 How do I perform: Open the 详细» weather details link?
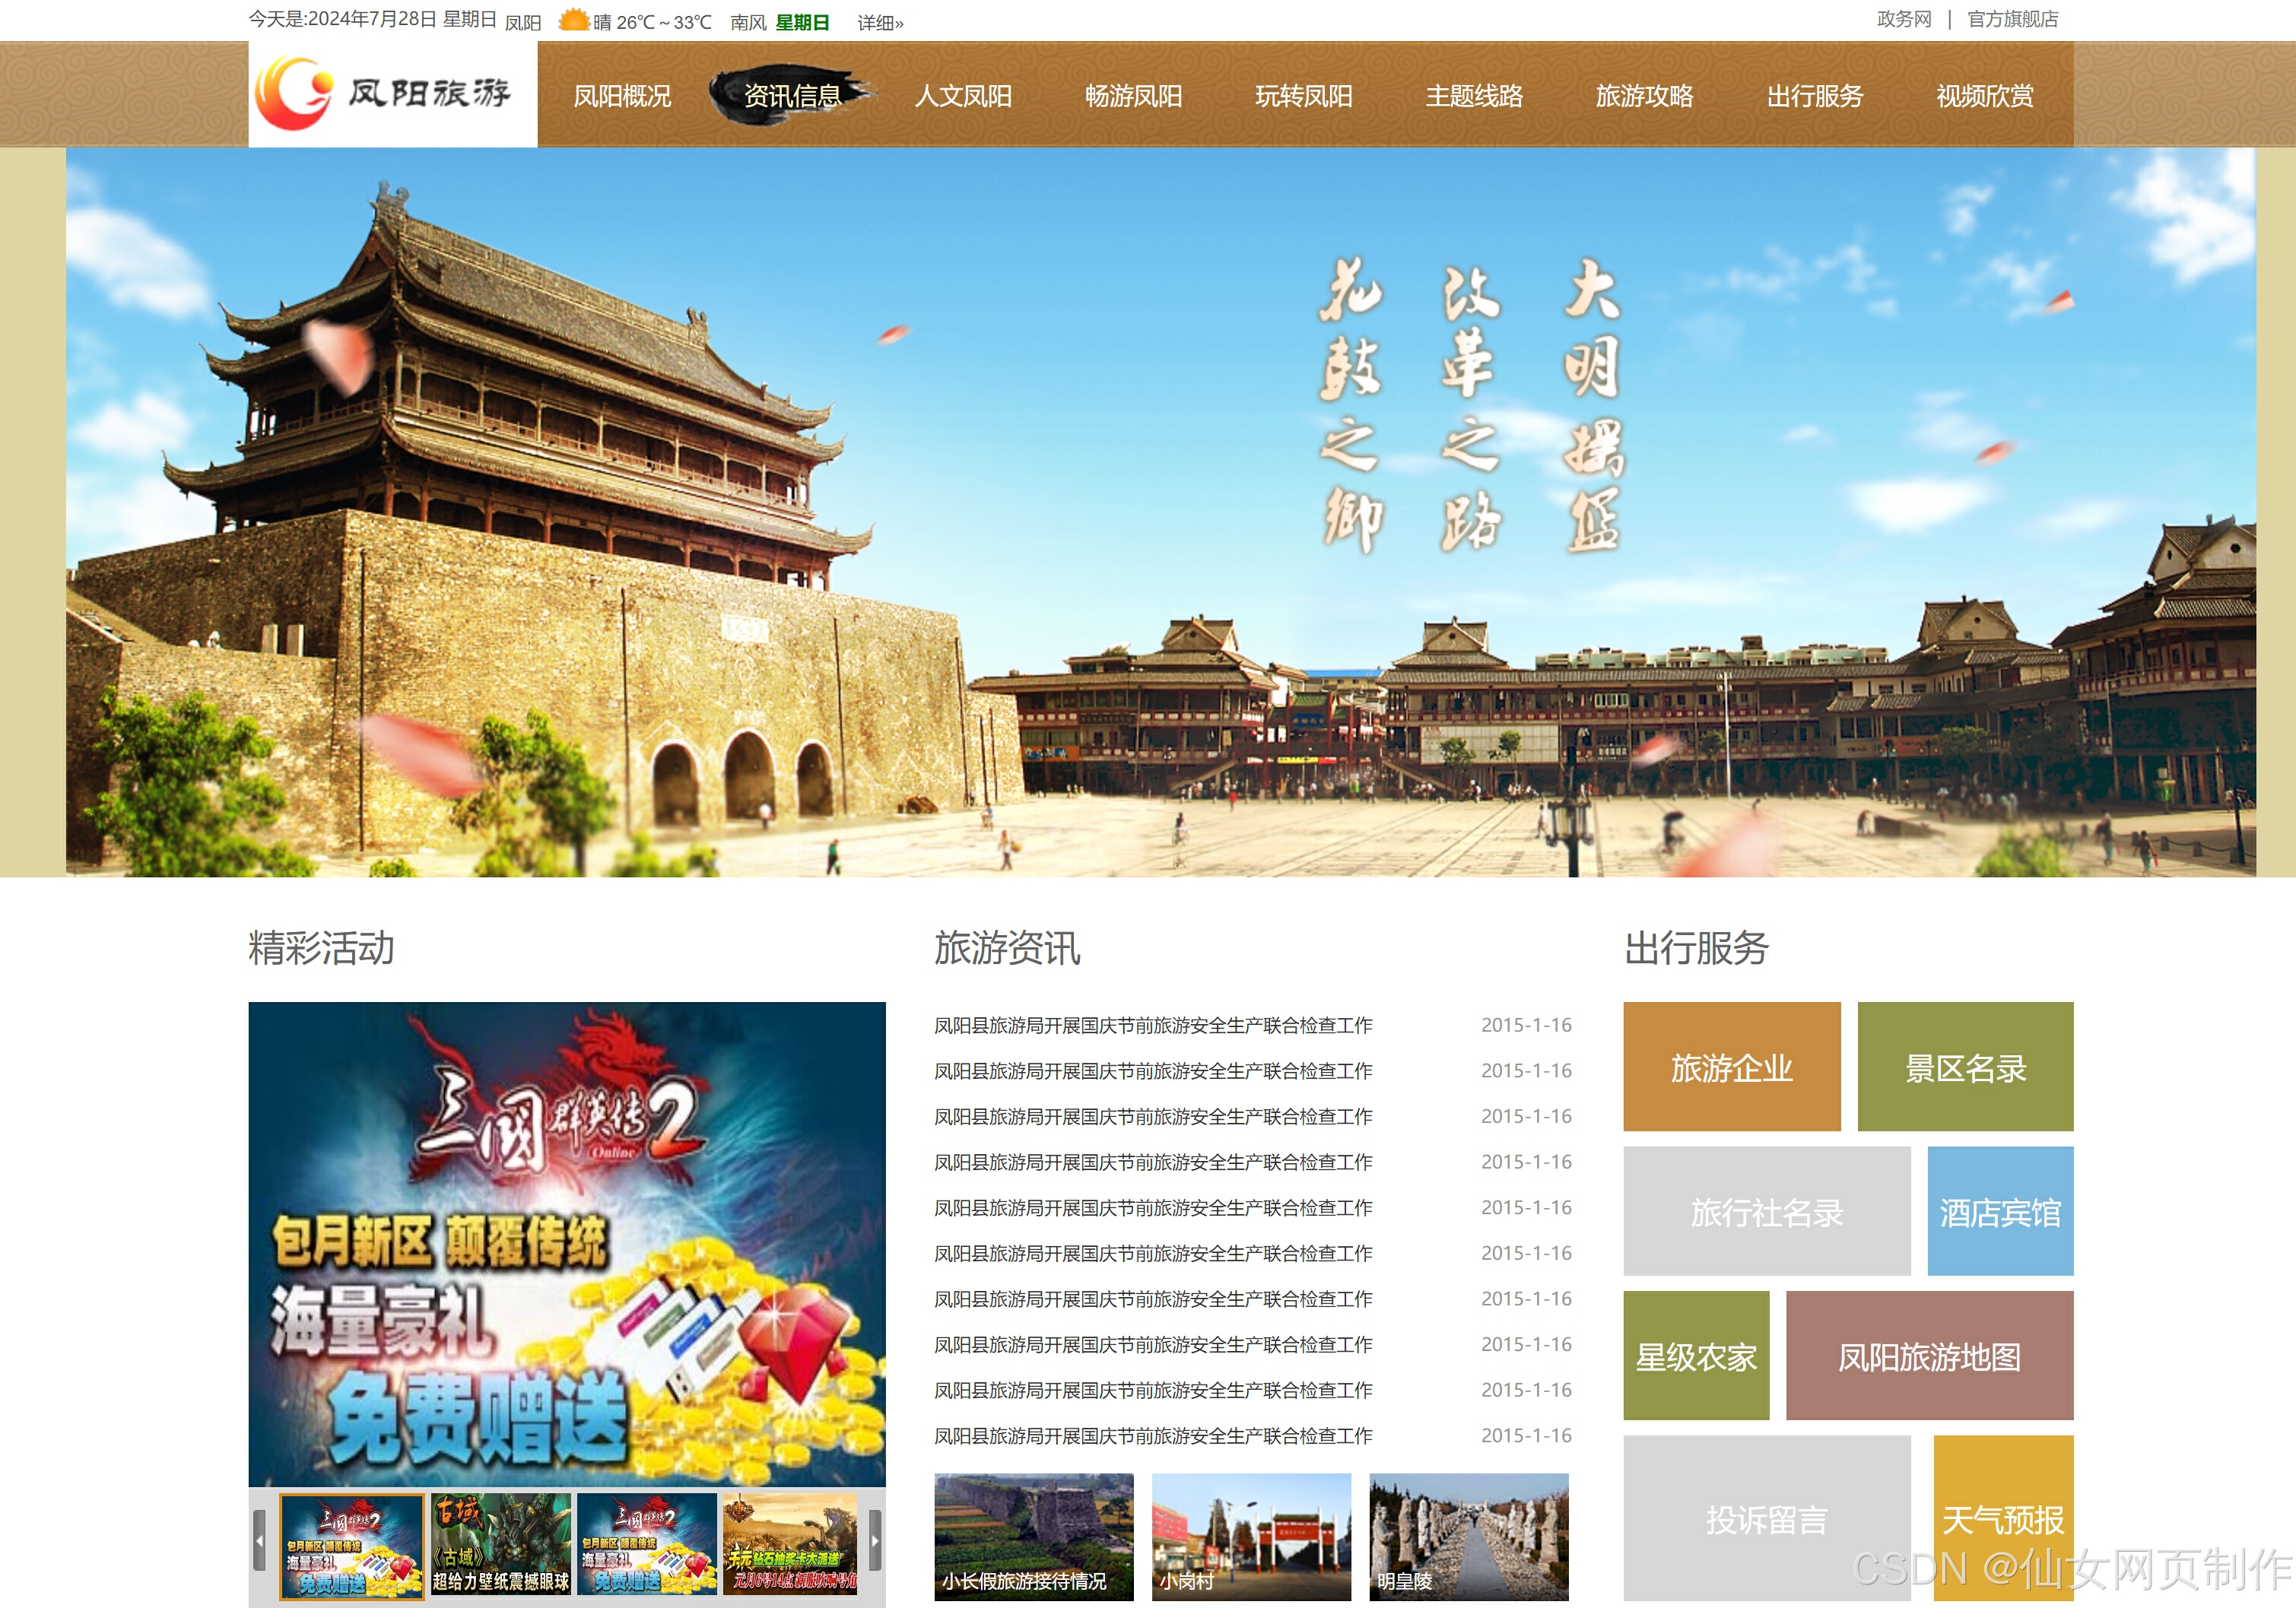(879, 22)
